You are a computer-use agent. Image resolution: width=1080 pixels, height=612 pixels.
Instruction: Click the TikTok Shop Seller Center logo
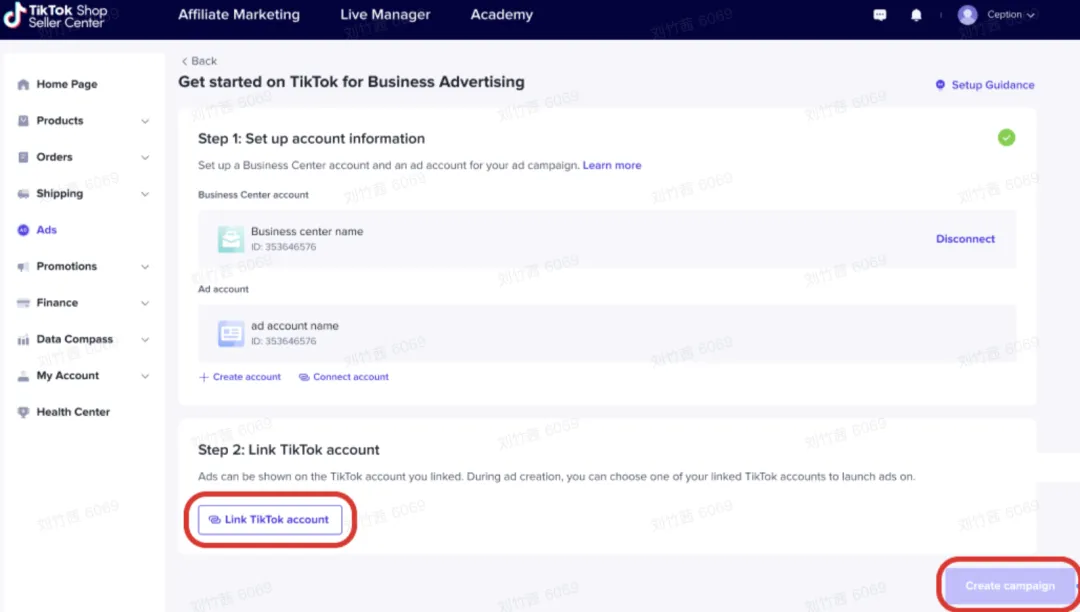[x=55, y=16]
